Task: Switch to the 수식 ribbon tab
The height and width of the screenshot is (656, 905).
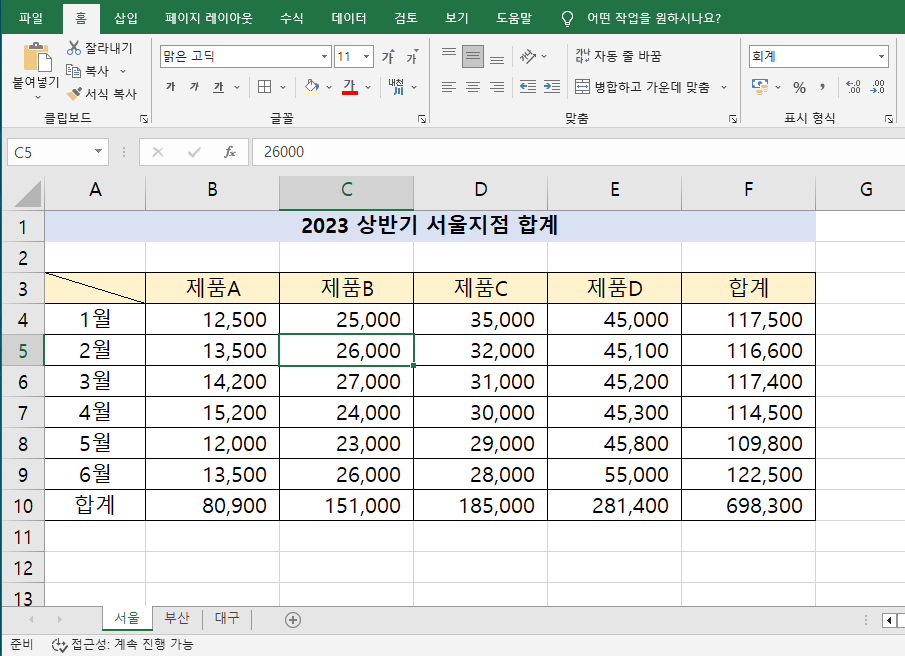Action: coord(291,18)
